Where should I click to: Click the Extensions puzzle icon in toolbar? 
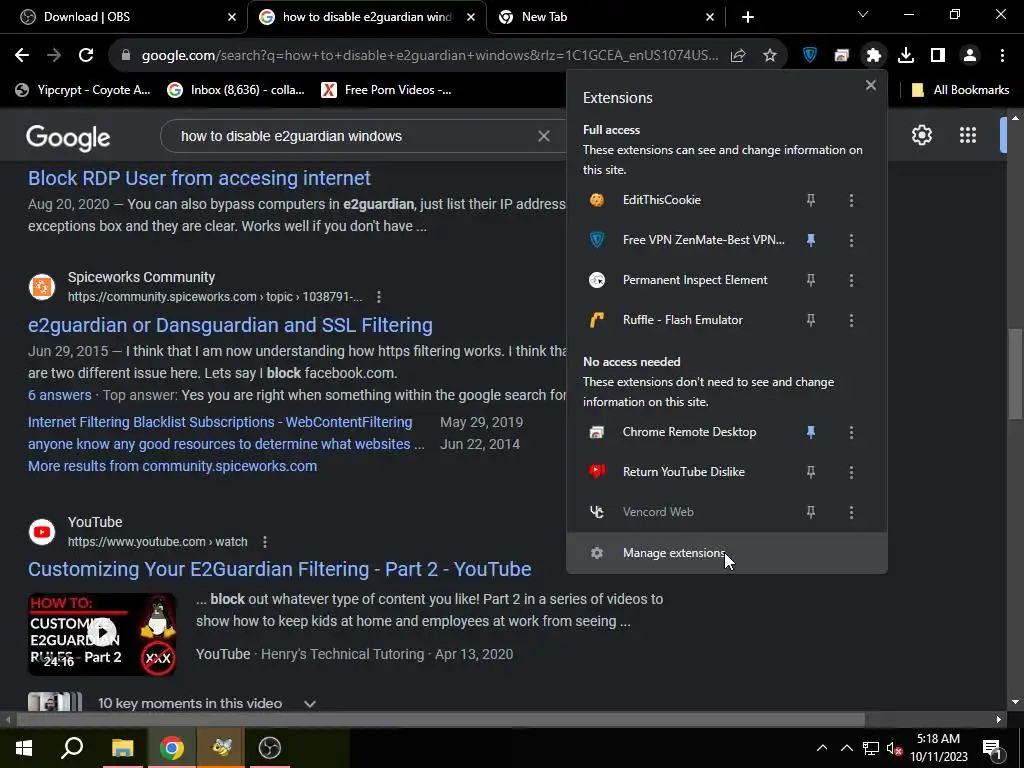click(873, 56)
